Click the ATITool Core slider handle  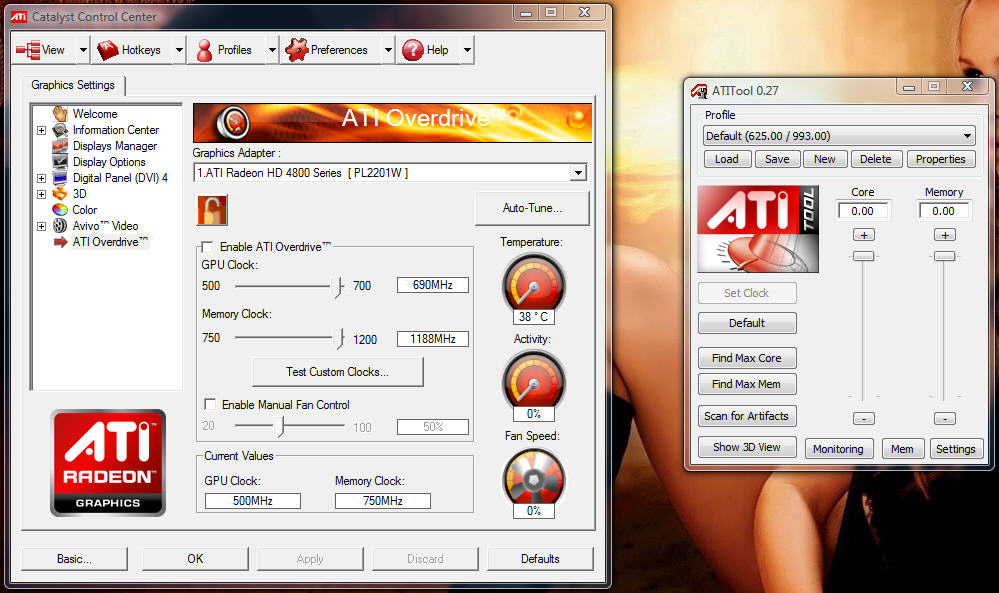864,256
